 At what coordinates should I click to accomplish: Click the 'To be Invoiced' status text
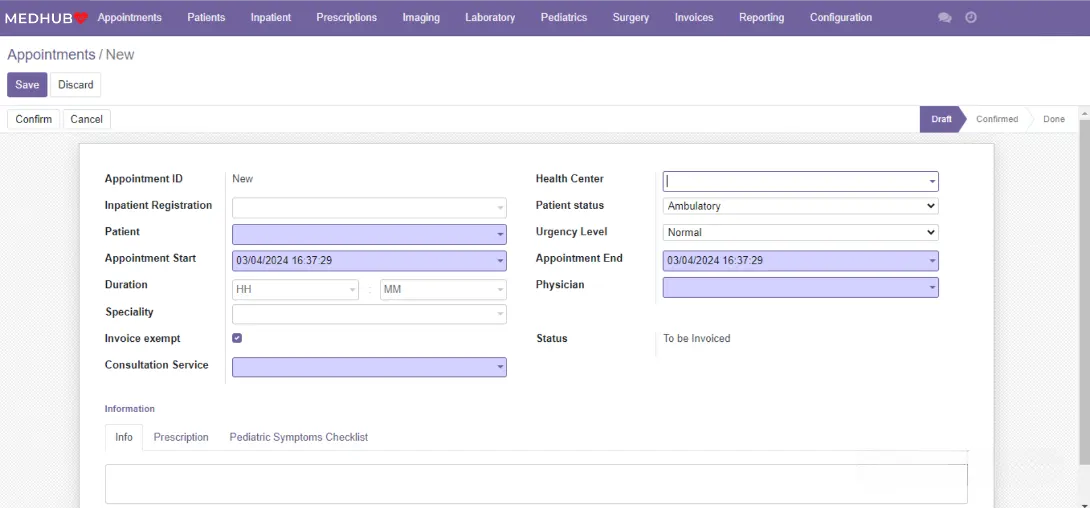[x=697, y=338]
